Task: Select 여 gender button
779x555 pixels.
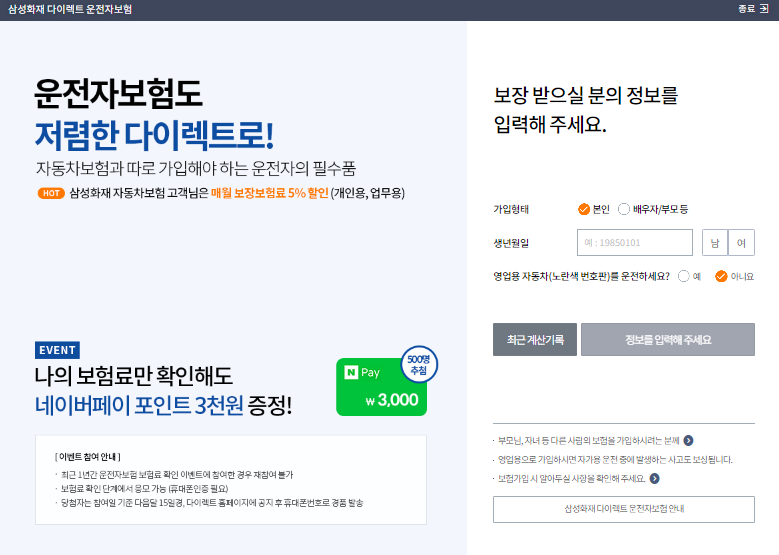Action: [741, 242]
